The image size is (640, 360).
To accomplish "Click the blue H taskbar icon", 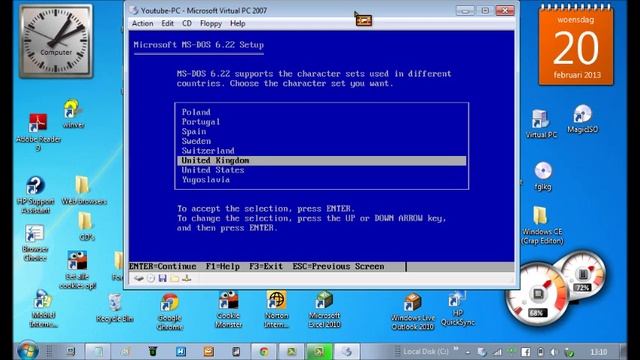I will click(x=181, y=351).
